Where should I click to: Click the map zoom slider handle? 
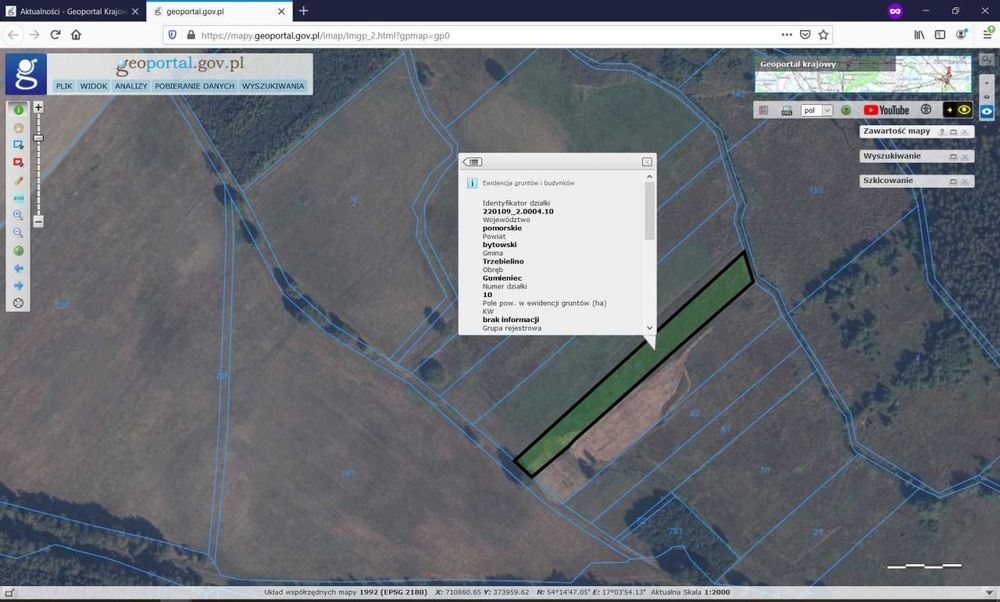click(38, 138)
